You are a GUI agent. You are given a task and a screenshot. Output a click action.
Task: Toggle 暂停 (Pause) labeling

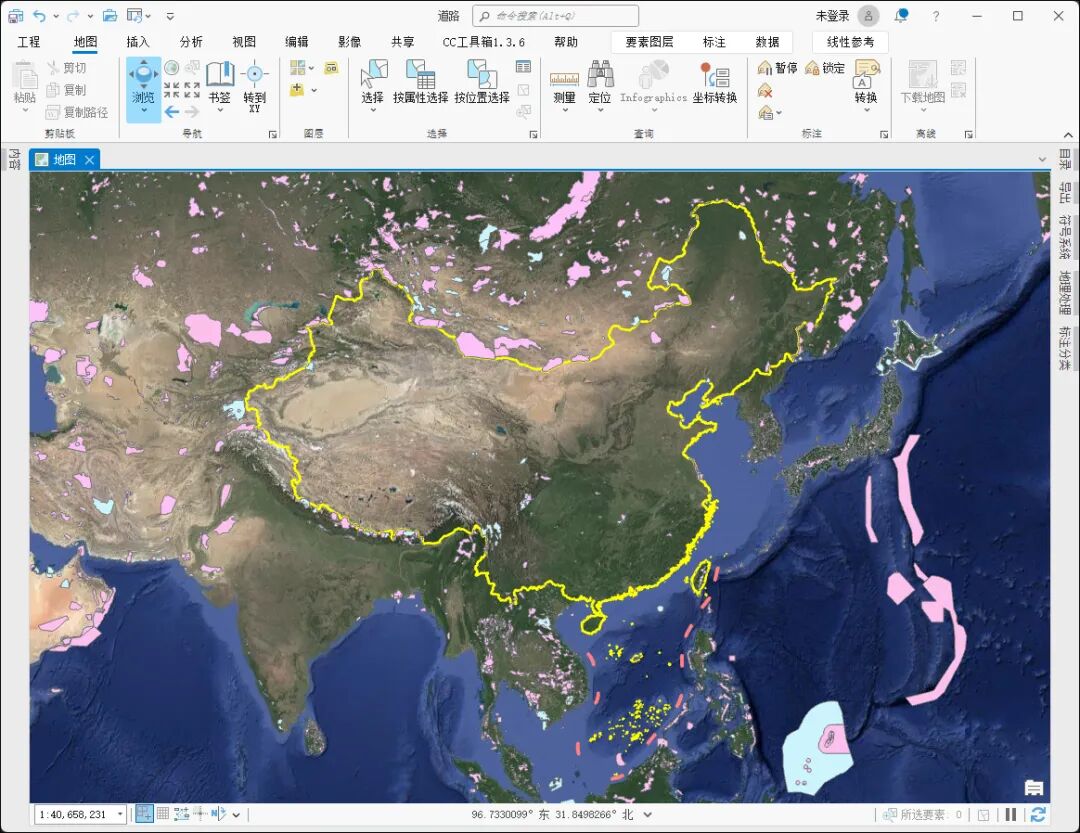pyautogui.click(x=777, y=68)
